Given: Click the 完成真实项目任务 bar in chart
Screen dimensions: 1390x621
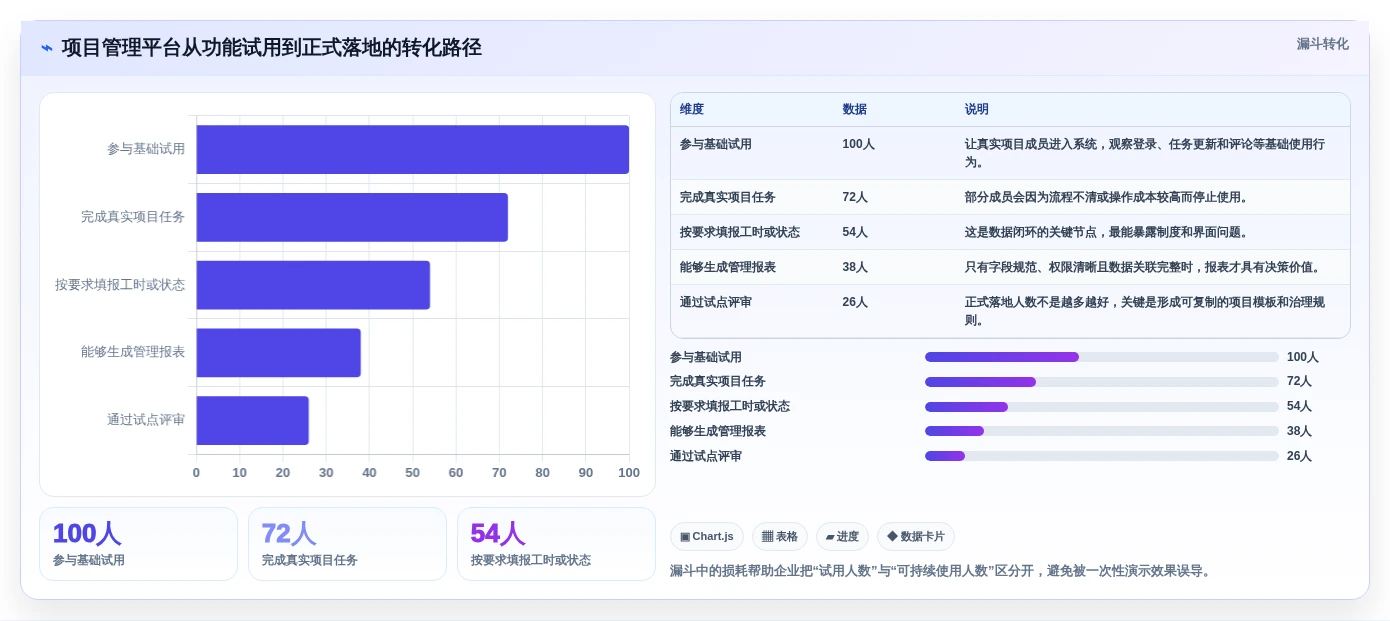Looking at the screenshot, I should pyautogui.click(x=352, y=217).
